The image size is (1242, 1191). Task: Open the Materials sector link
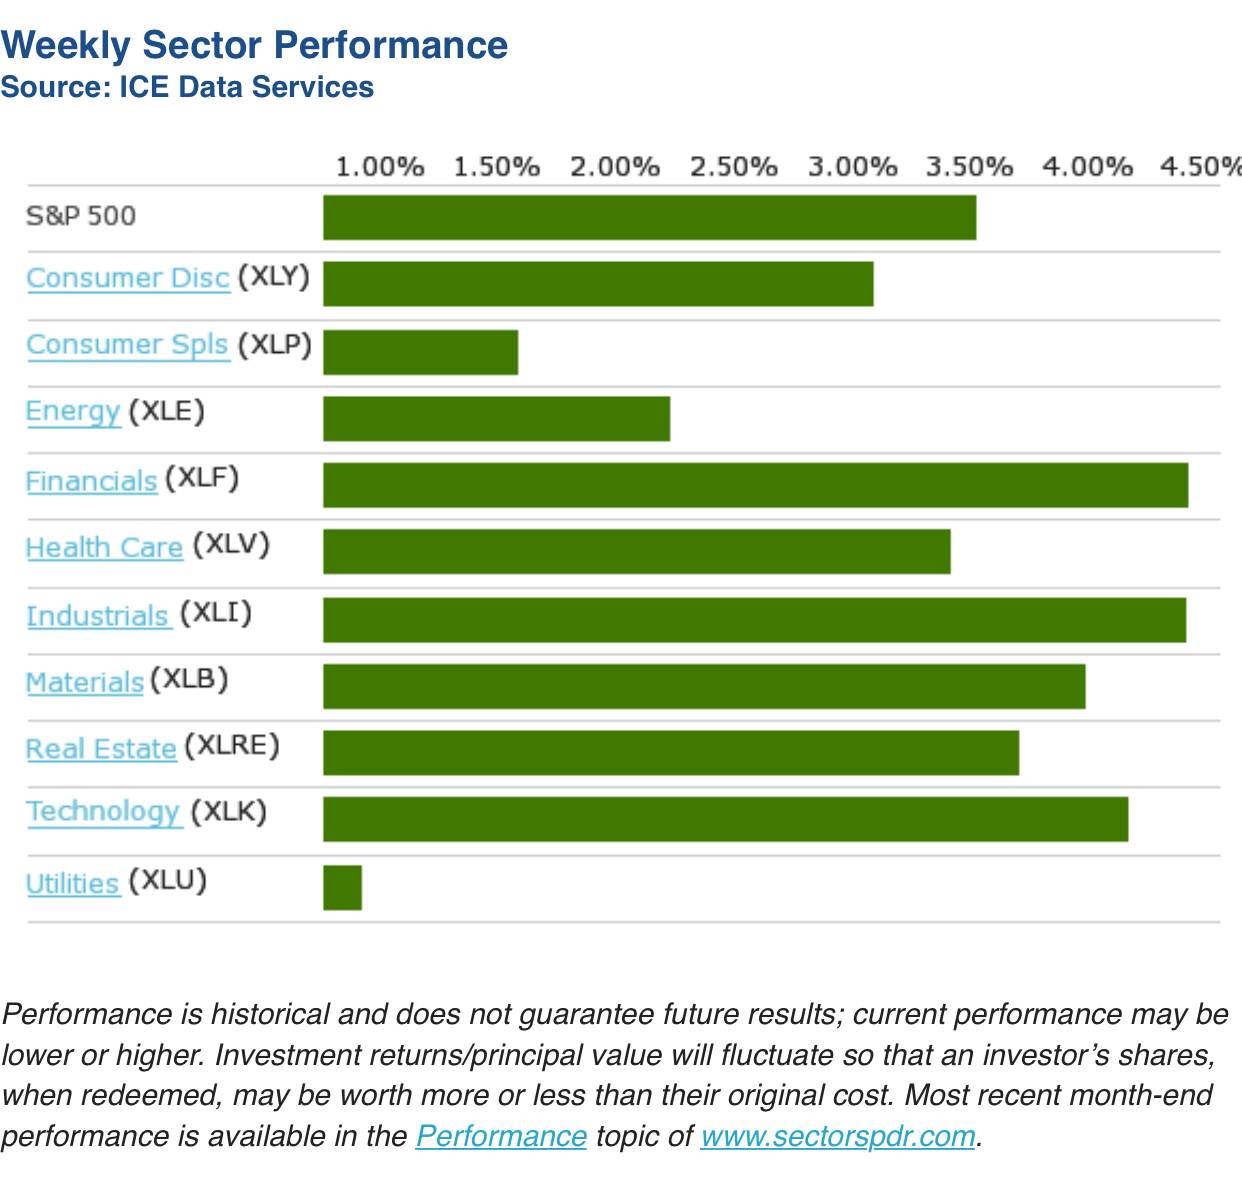click(x=85, y=682)
